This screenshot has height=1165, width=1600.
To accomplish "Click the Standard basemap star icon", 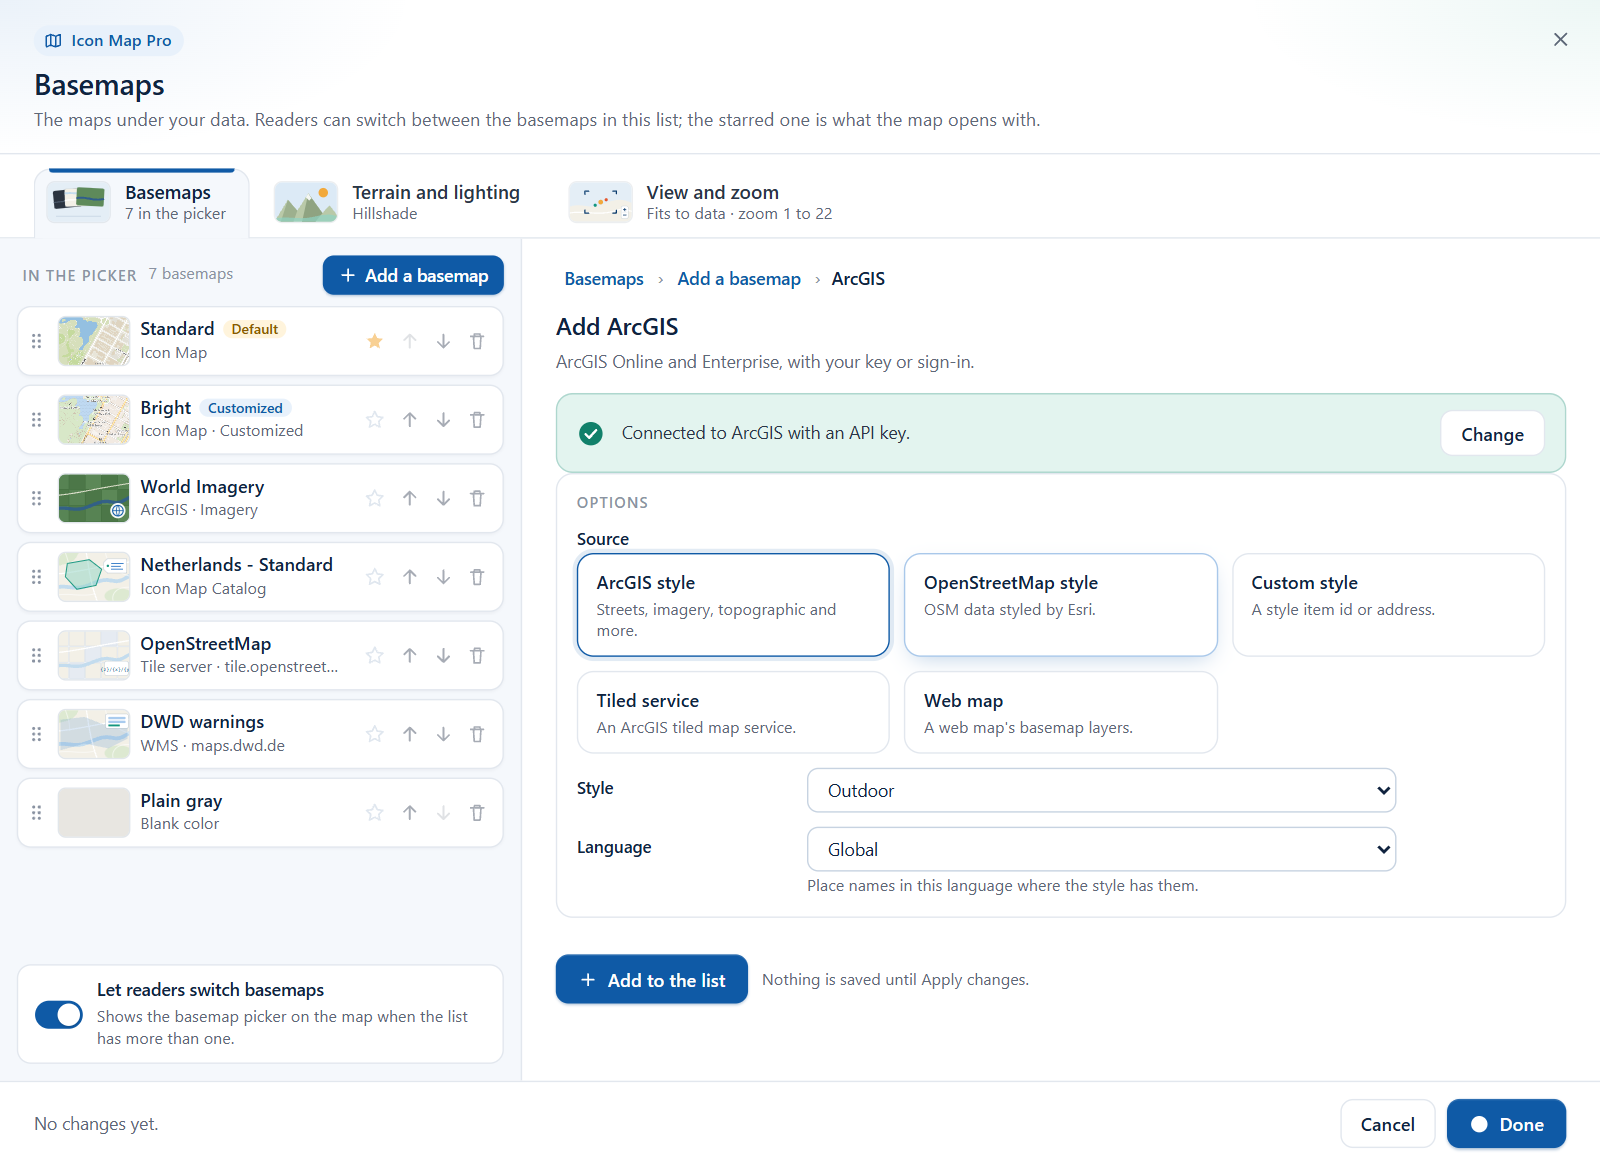I will pos(375,341).
